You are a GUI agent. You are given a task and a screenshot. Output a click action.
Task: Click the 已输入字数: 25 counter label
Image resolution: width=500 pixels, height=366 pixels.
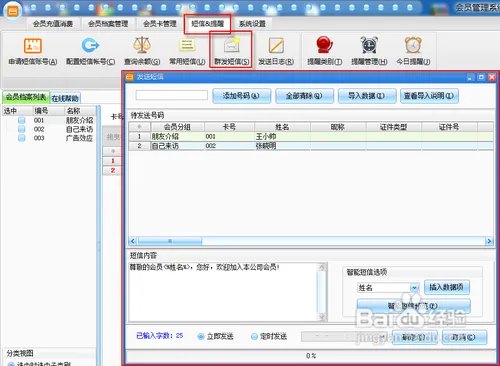point(160,335)
